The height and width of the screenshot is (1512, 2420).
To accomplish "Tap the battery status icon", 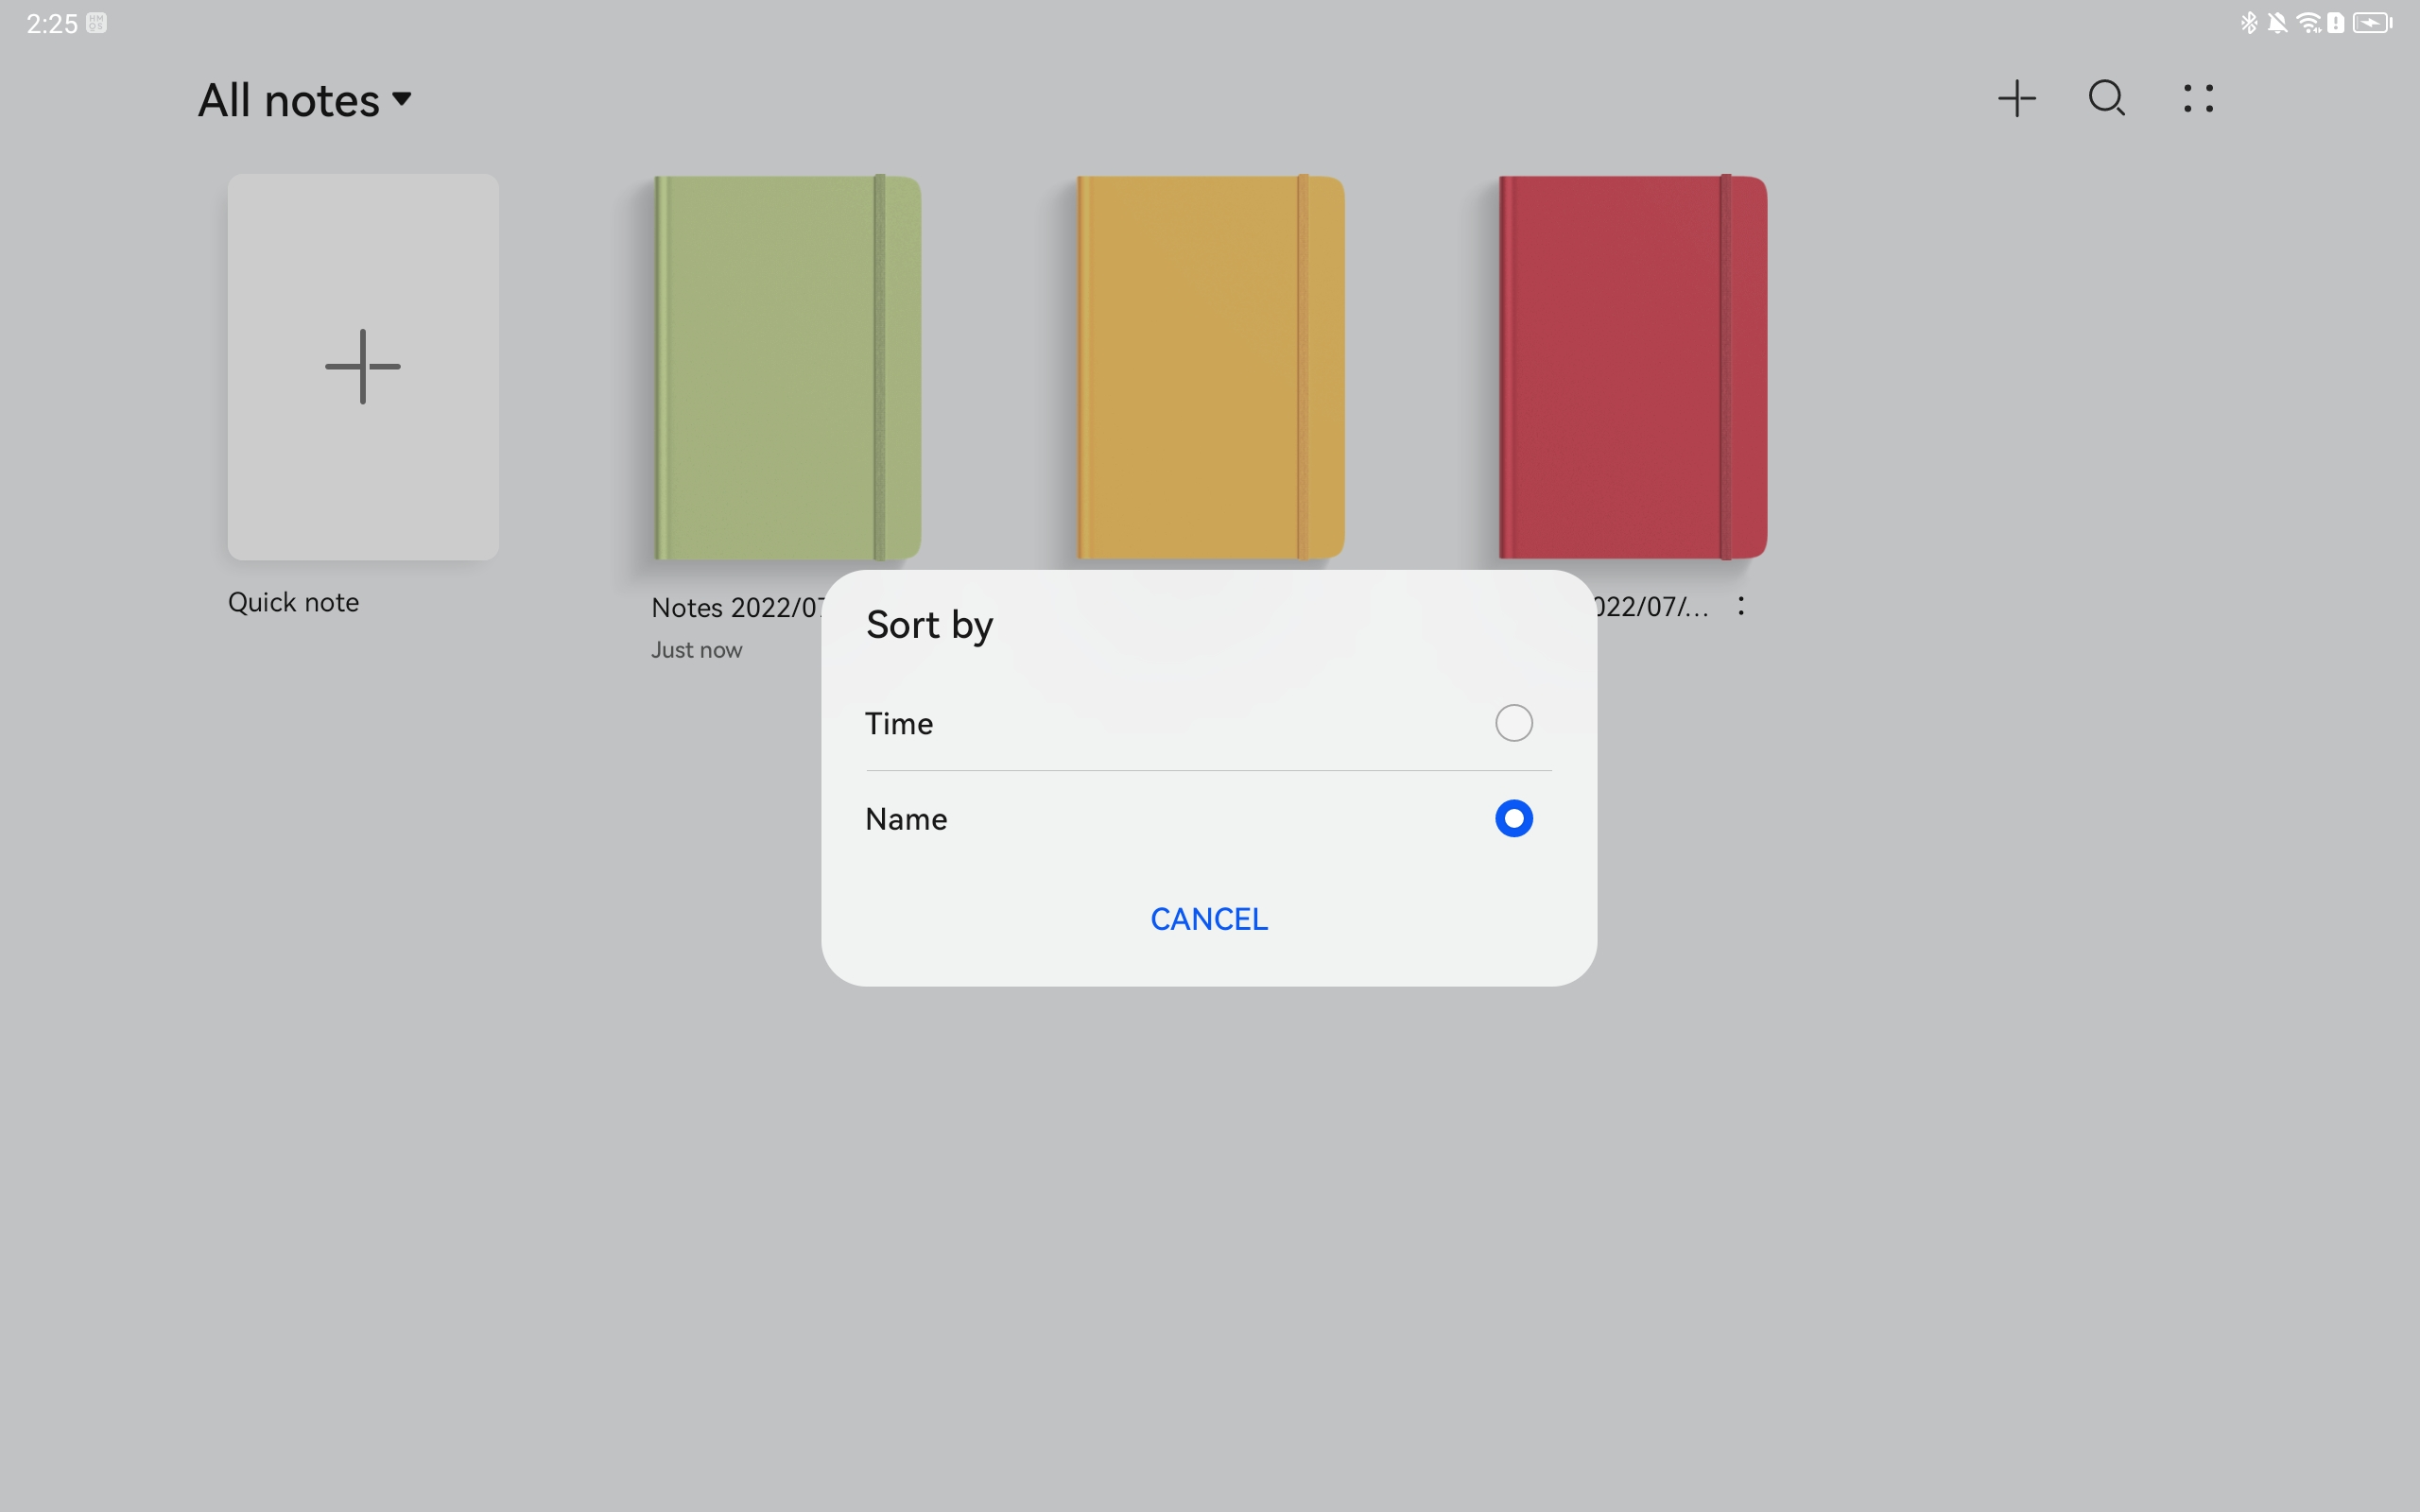I will [2371, 22].
